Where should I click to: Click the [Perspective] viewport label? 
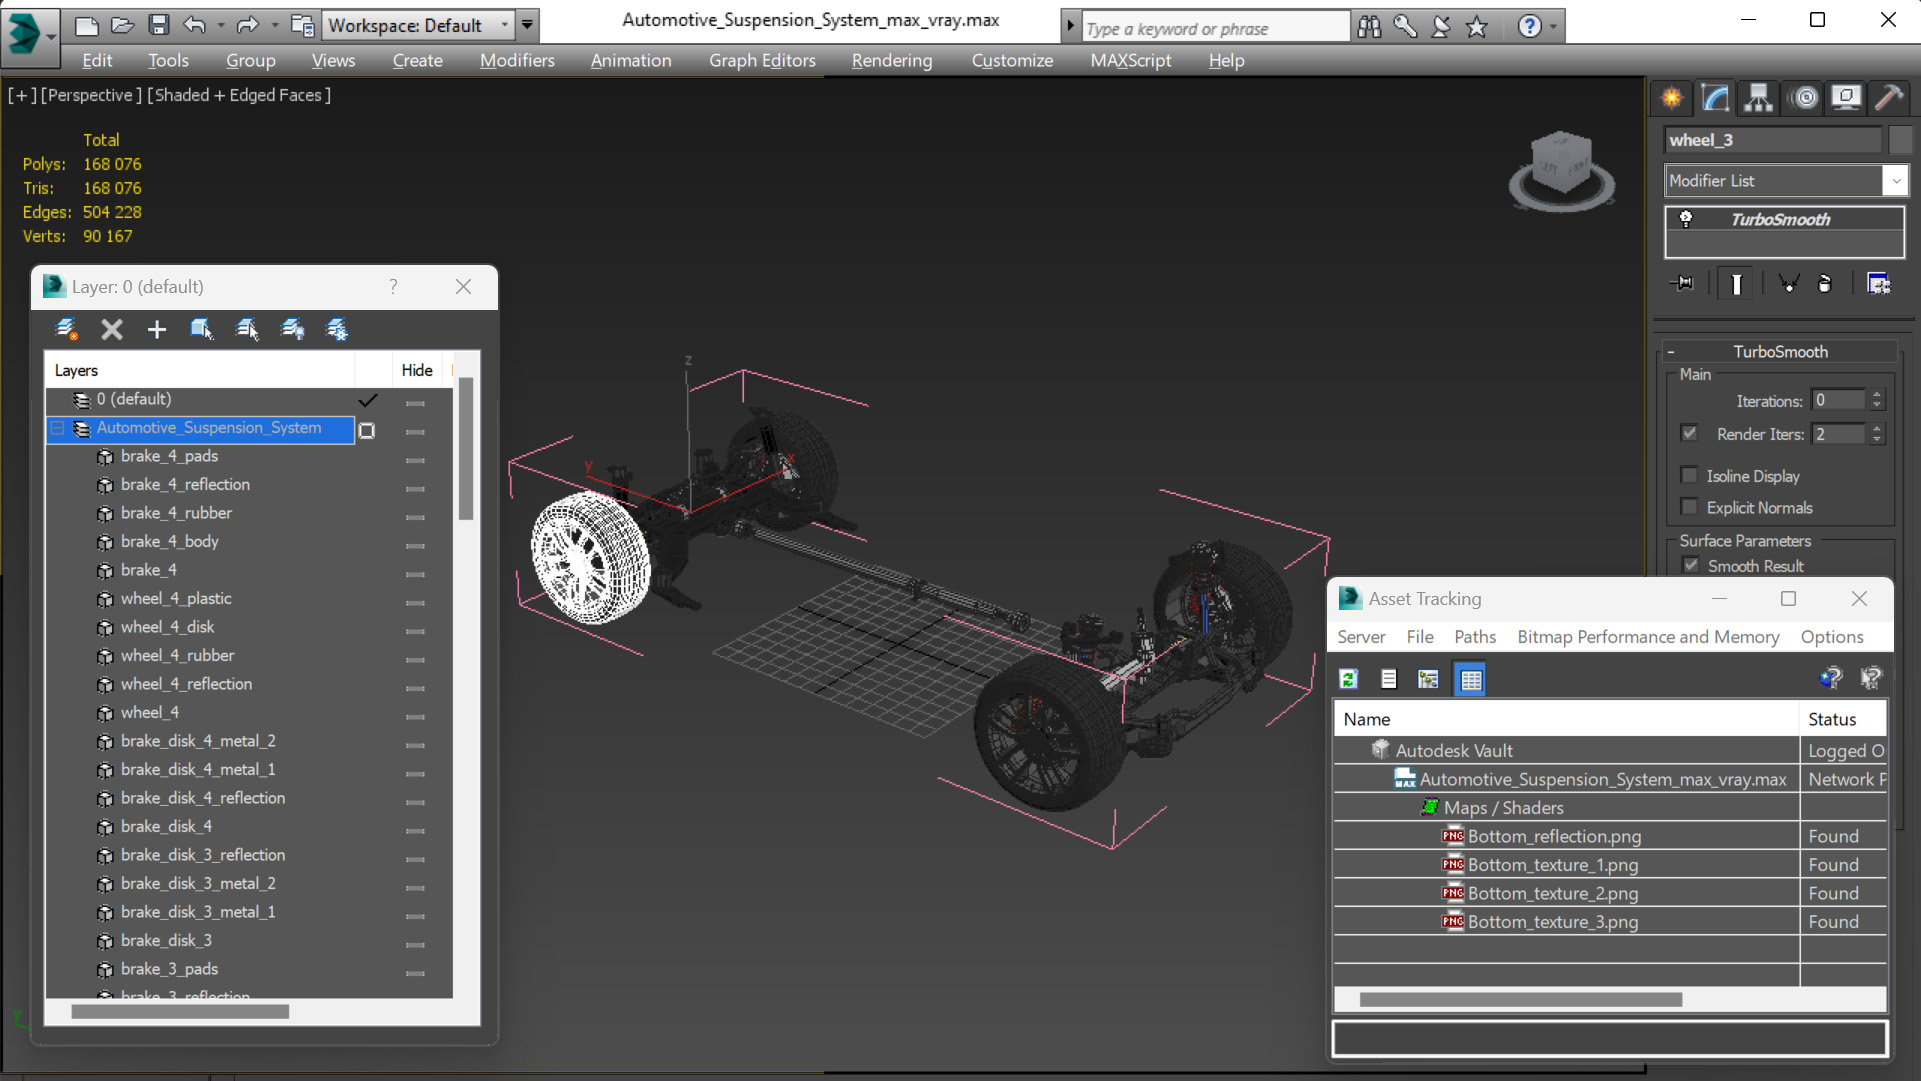coord(90,95)
